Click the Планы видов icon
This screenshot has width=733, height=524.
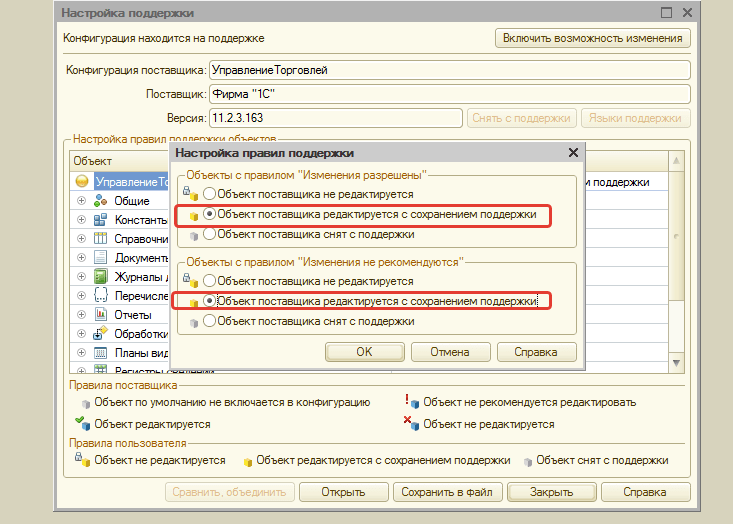point(100,353)
